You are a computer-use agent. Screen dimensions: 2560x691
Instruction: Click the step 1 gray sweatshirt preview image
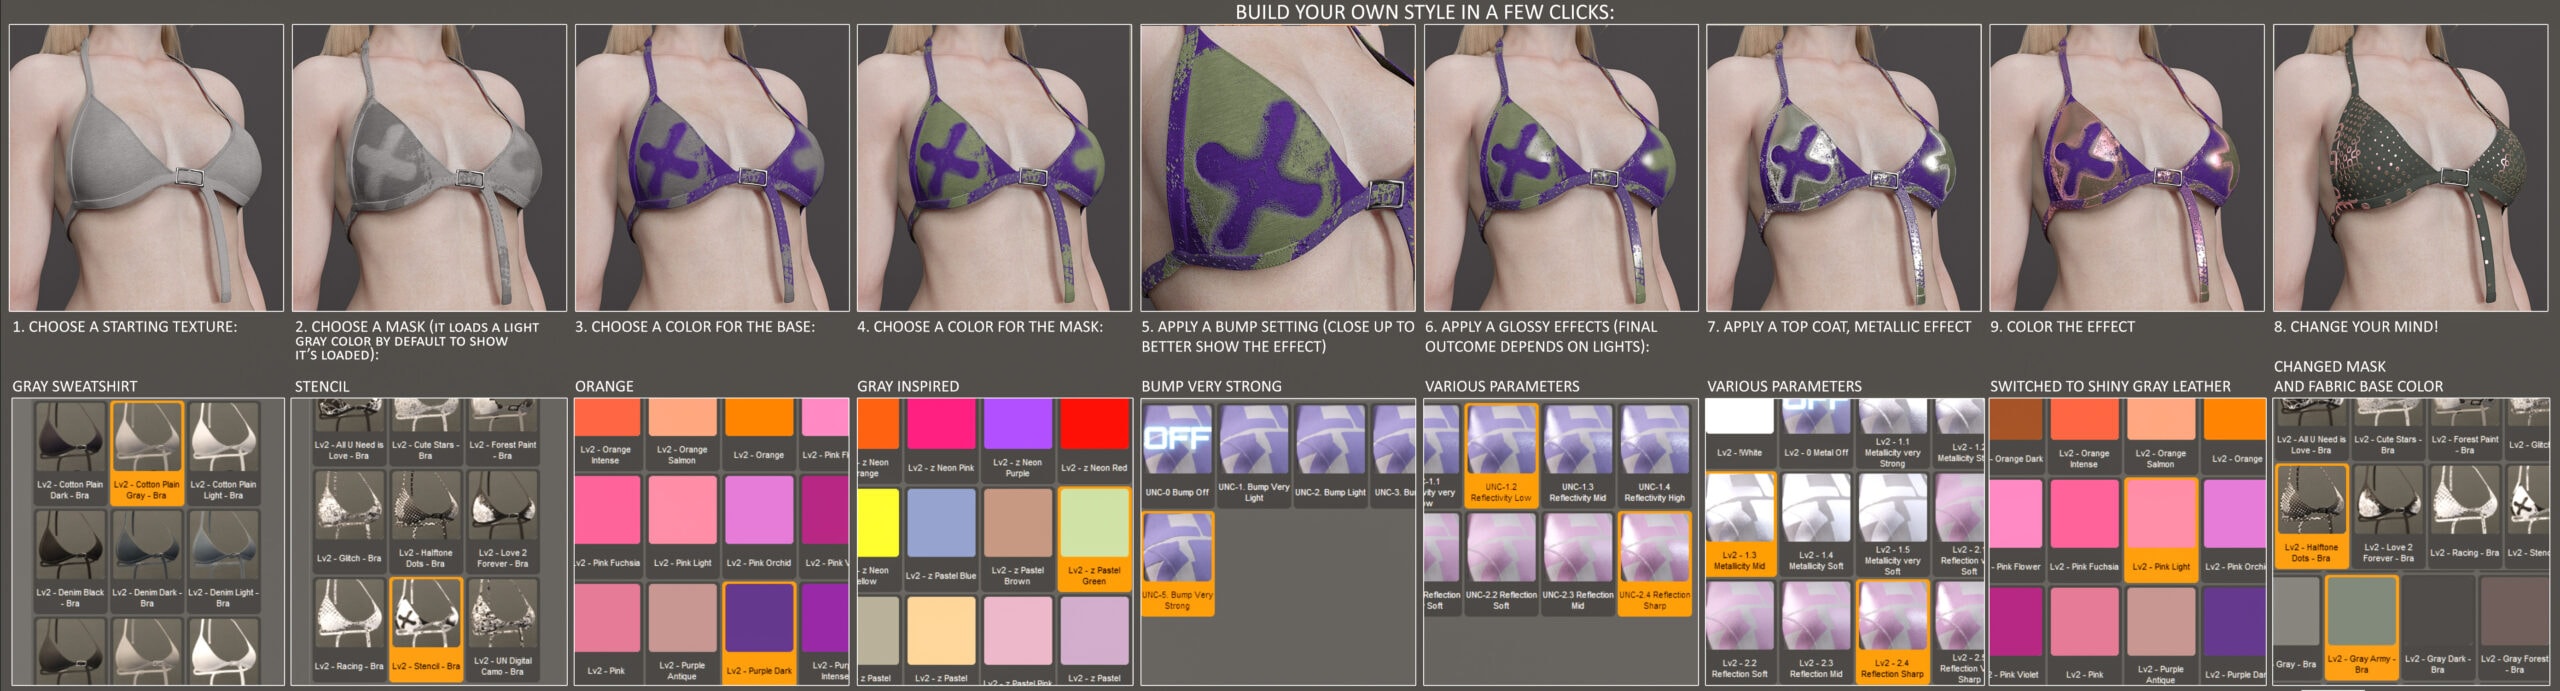(x=146, y=168)
